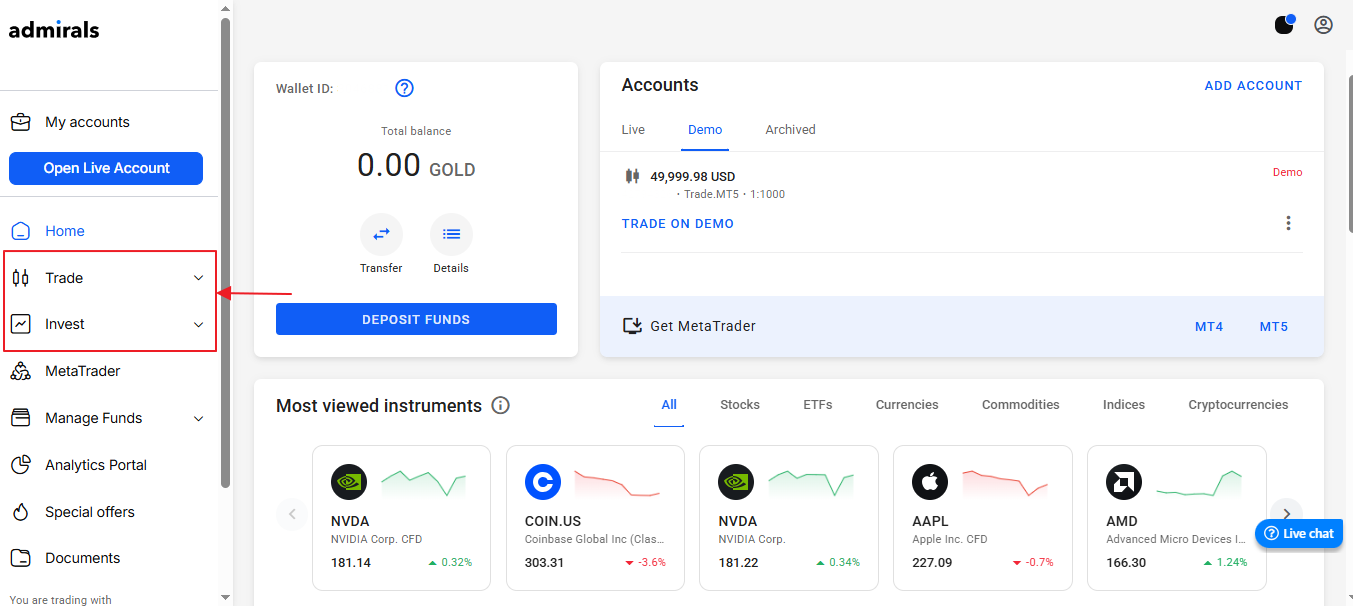Screen dimensions: 1353x606
Task: Click the Trade candlestick icon
Action: [20, 278]
